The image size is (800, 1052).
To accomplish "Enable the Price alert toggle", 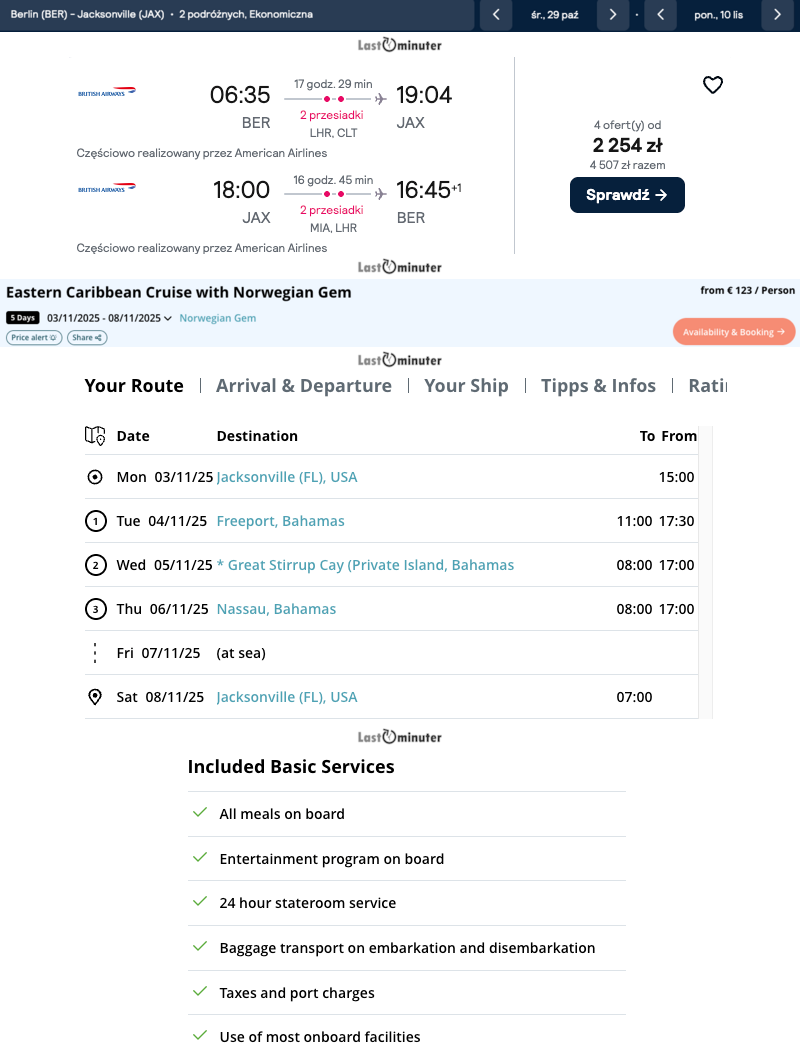I will click(x=34, y=338).
